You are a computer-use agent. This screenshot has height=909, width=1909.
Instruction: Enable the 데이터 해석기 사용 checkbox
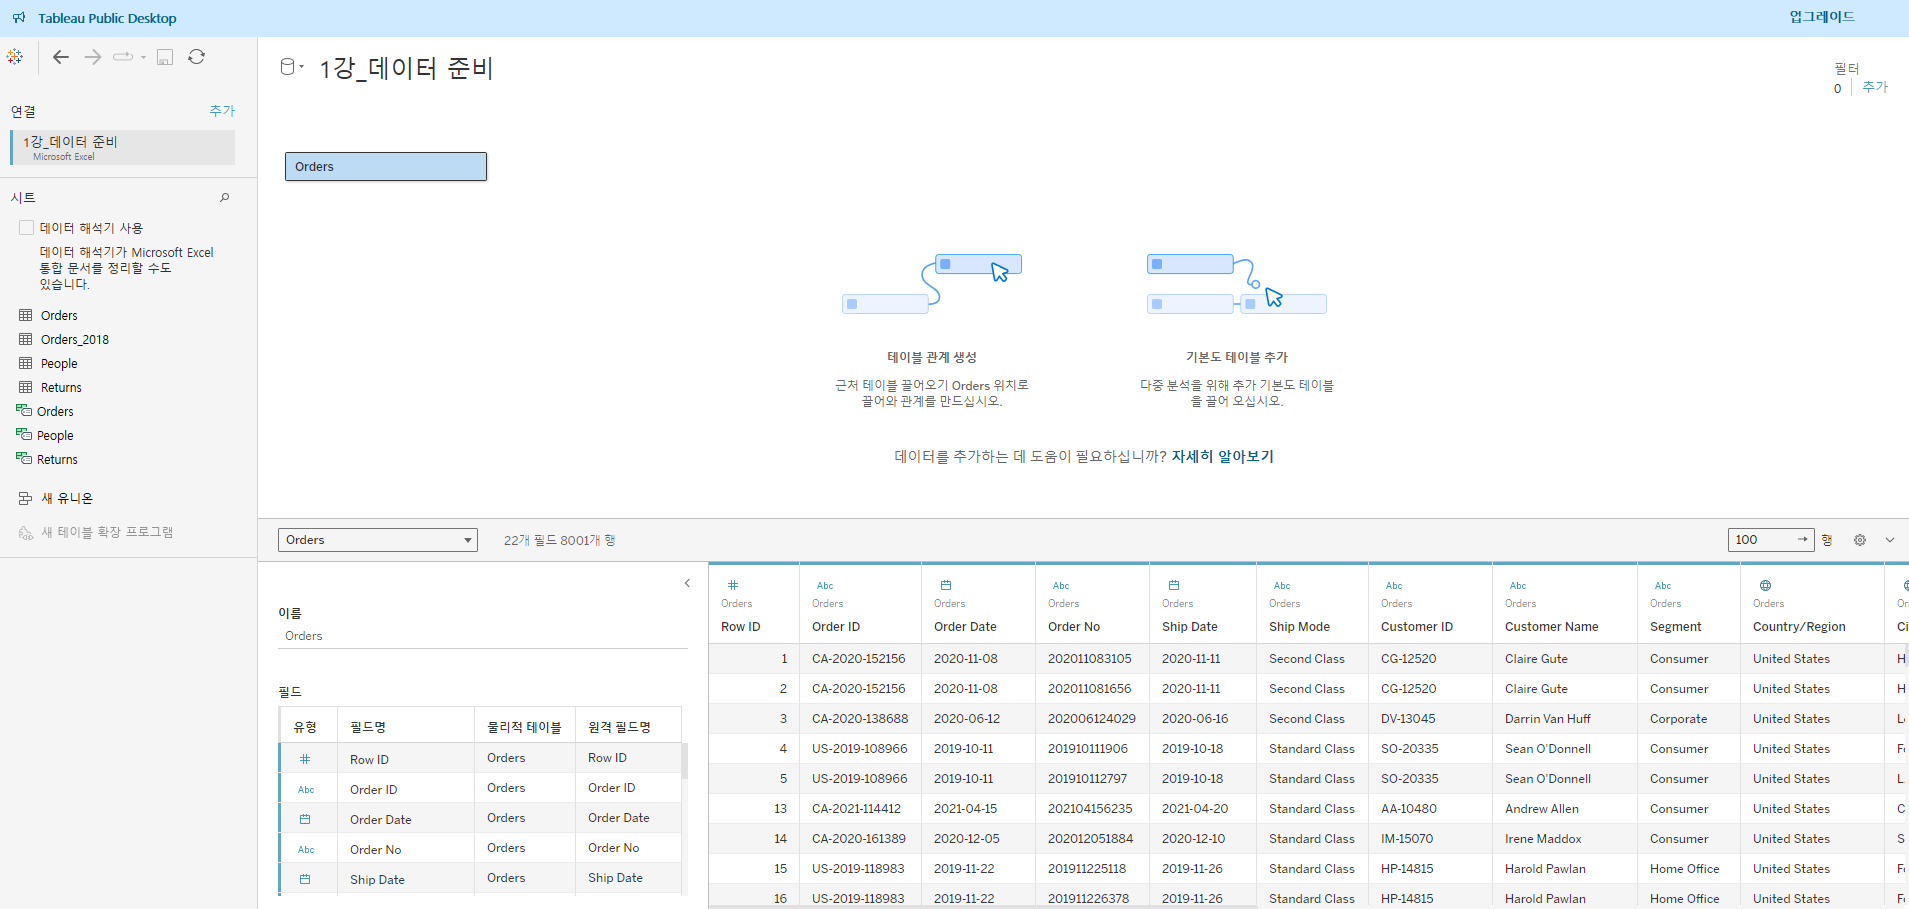[27, 228]
